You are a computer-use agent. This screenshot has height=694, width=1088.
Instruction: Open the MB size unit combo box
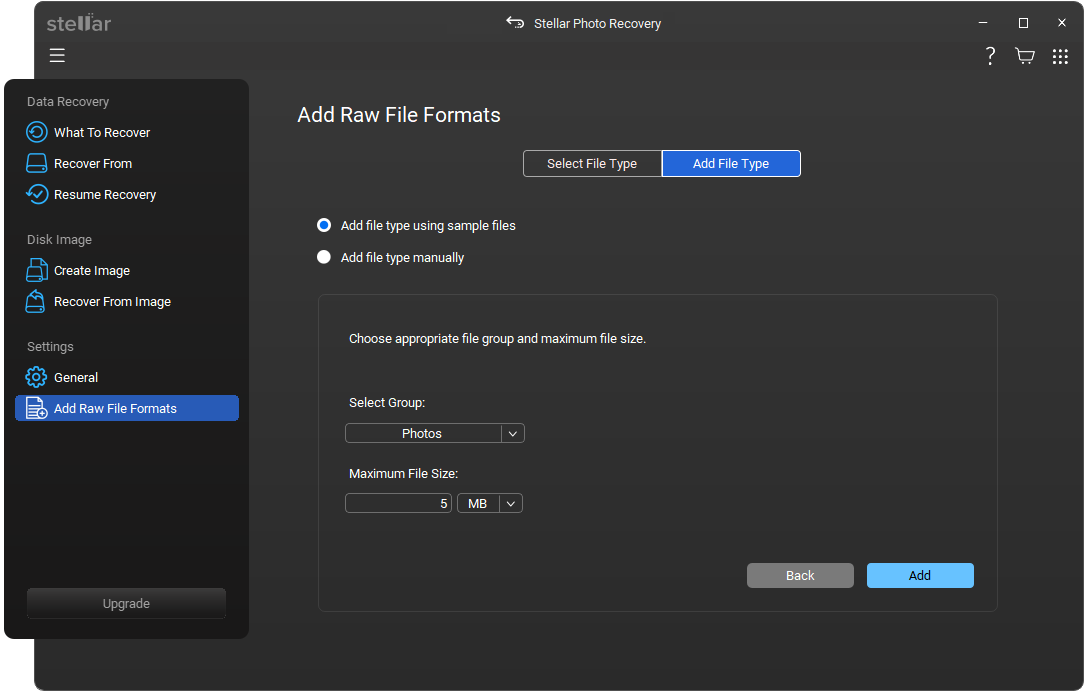pyautogui.click(x=490, y=504)
